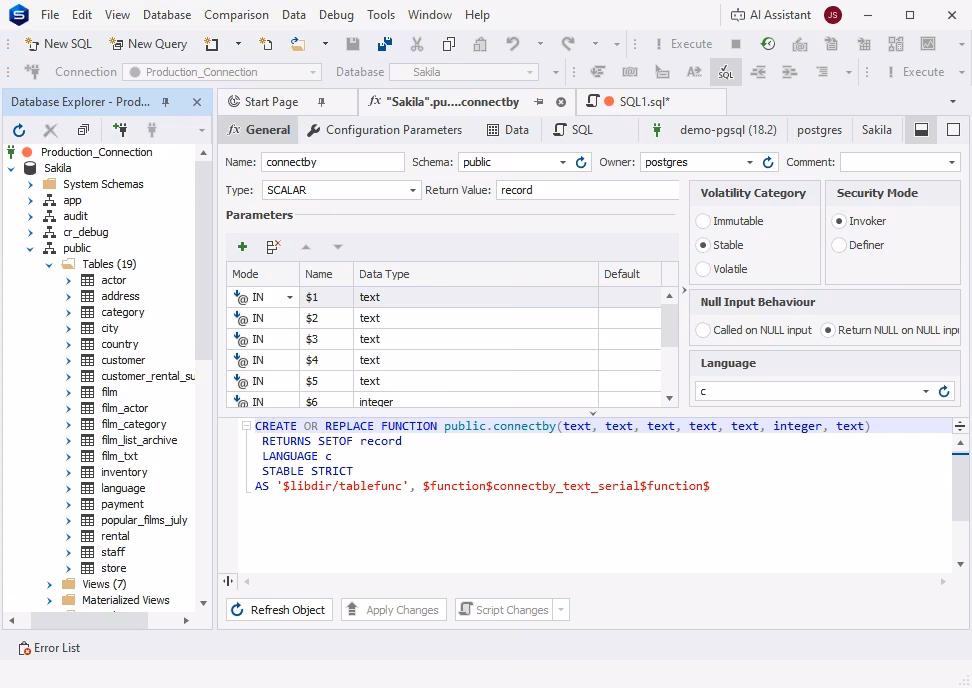The width and height of the screenshot is (972, 688).
Task: Expand the System Schemas node
Action: click(30, 184)
